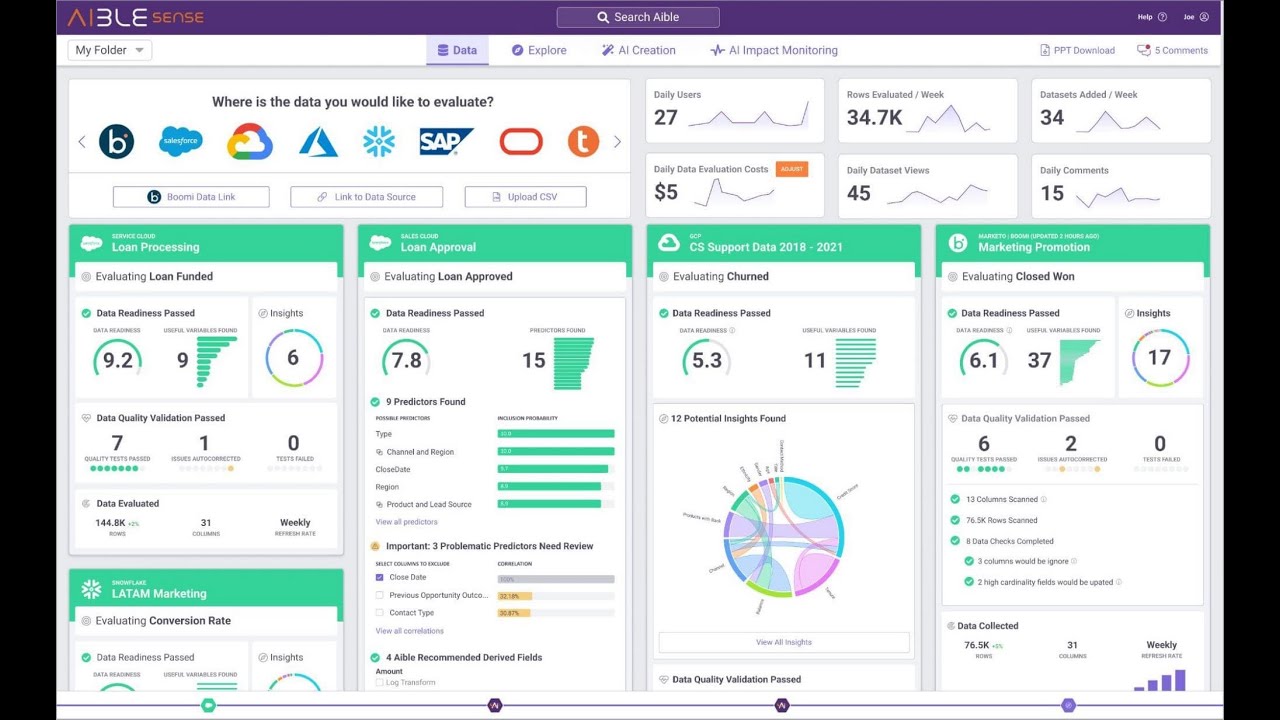Select the Microsoft Azure logo
The image size is (1280, 720).
click(318, 142)
